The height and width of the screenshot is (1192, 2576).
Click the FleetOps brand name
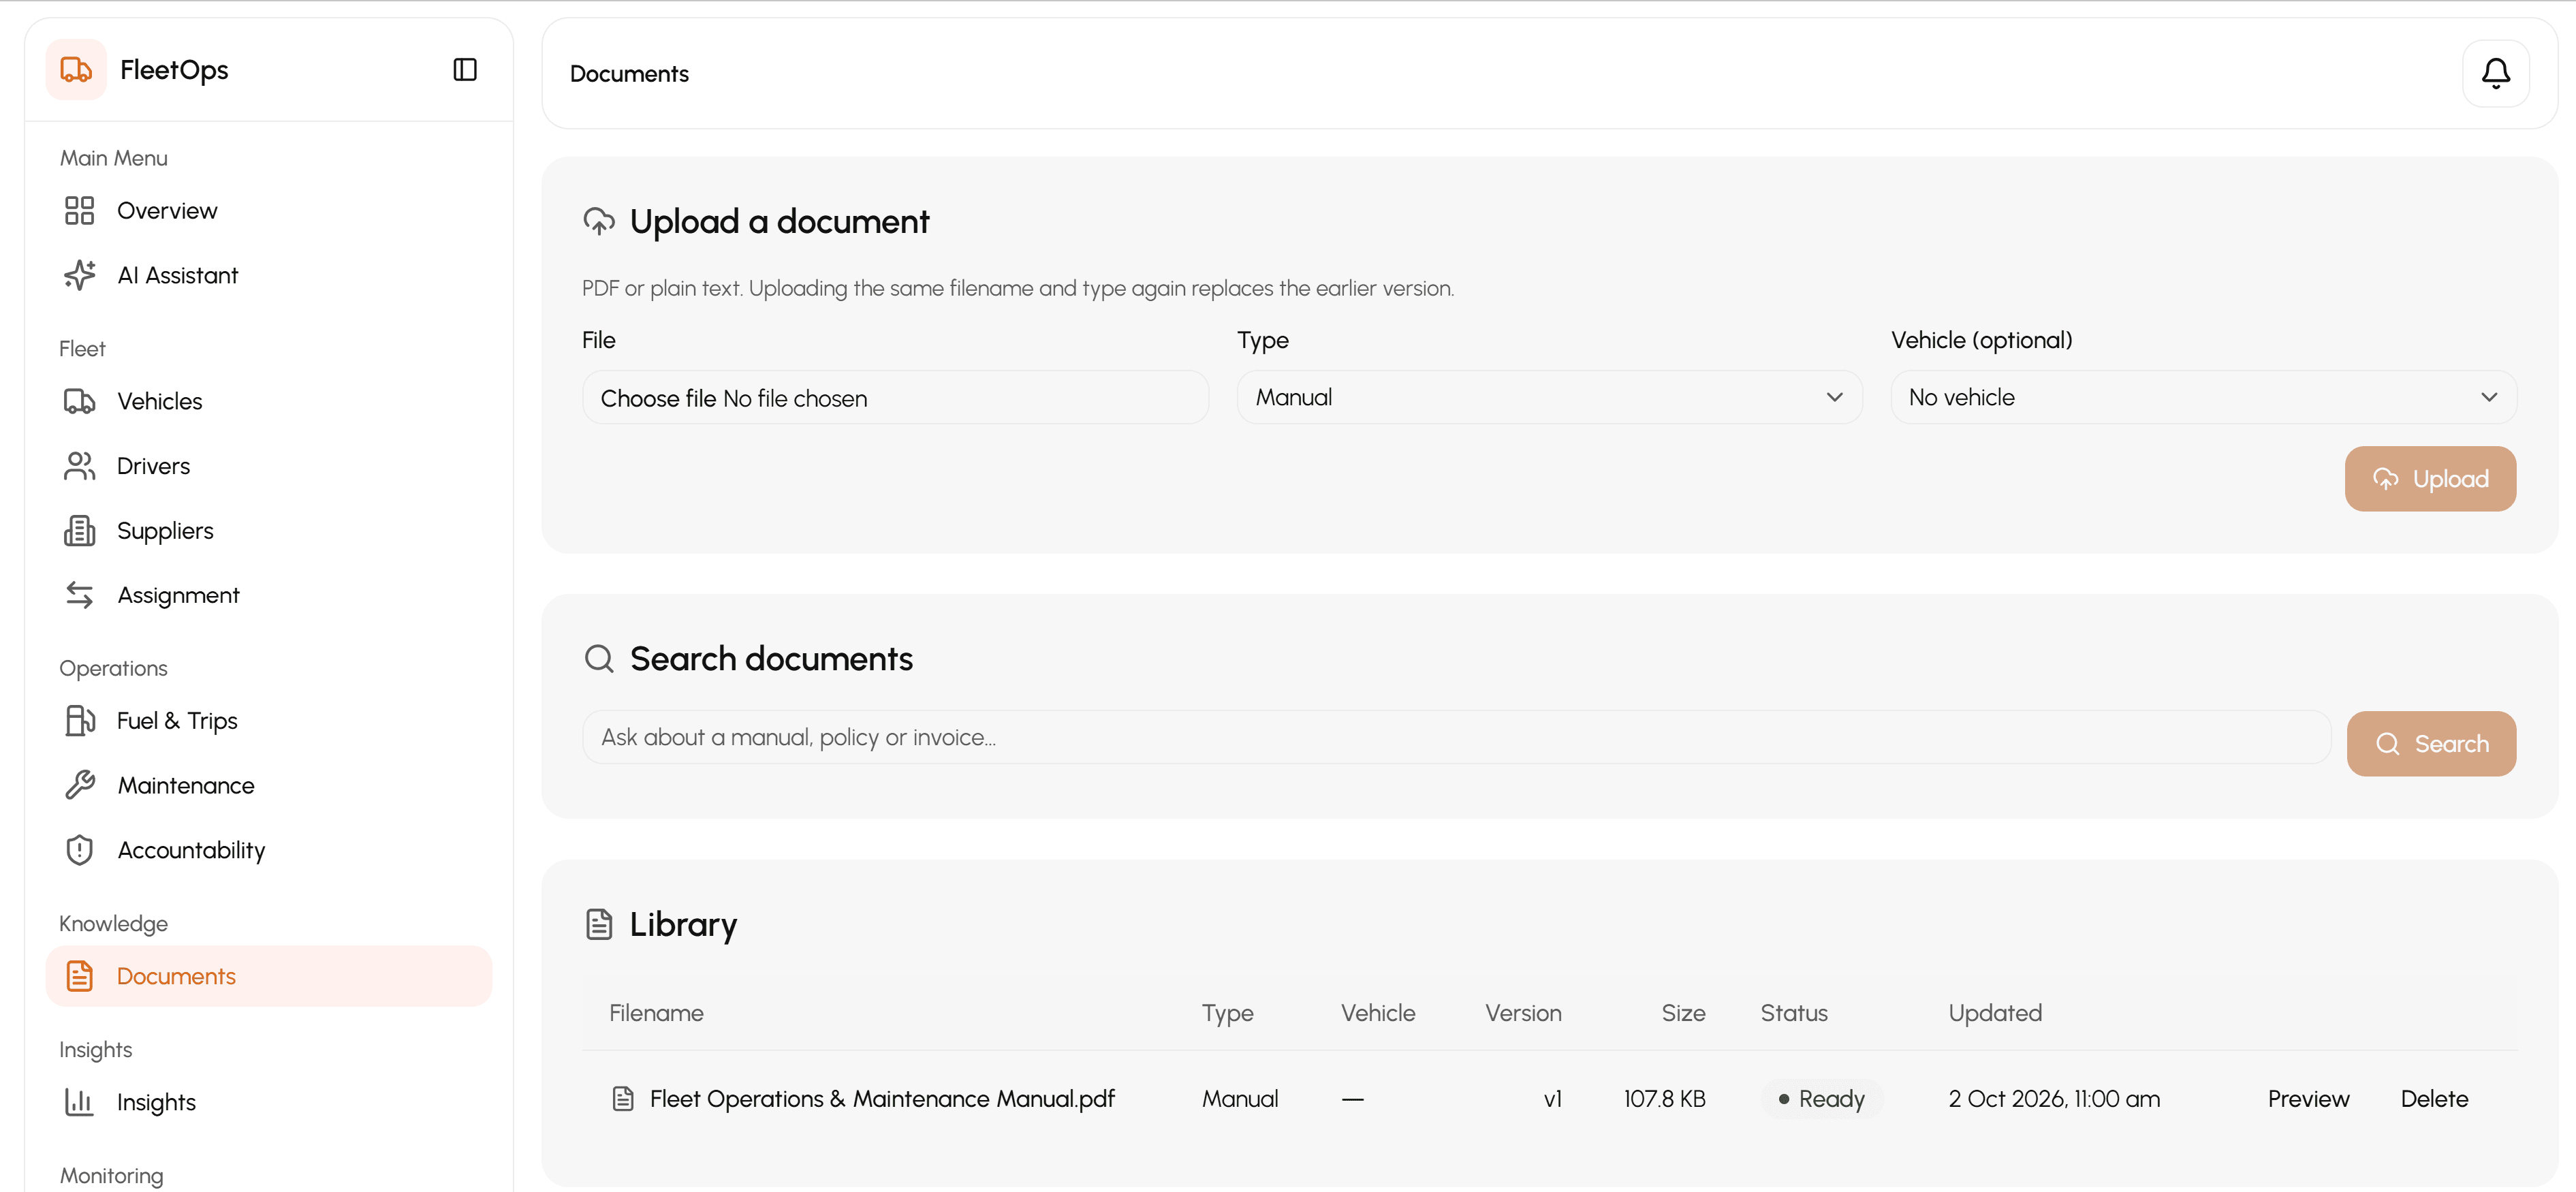pyautogui.click(x=174, y=70)
